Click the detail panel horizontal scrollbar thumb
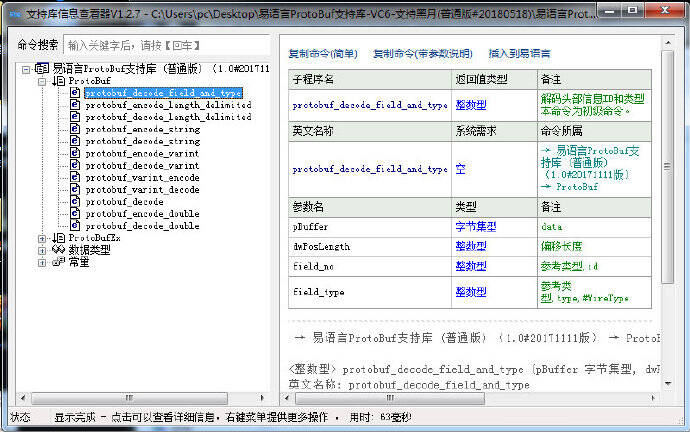Viewport: 690px width, 432px height. pos(390,398)
